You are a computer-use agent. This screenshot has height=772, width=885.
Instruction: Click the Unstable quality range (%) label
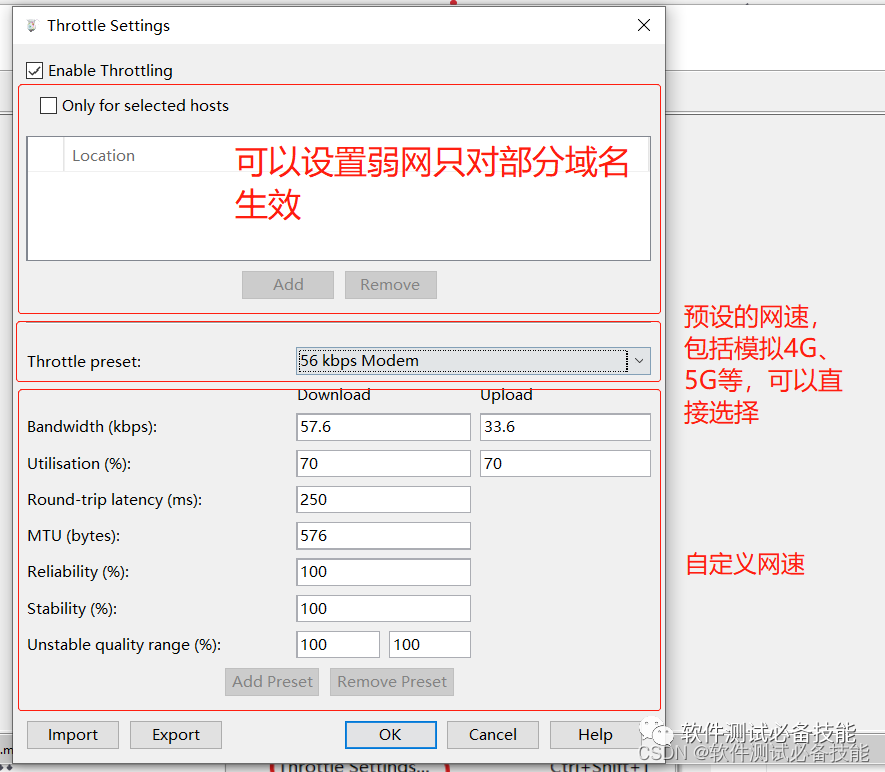(124, 644)
